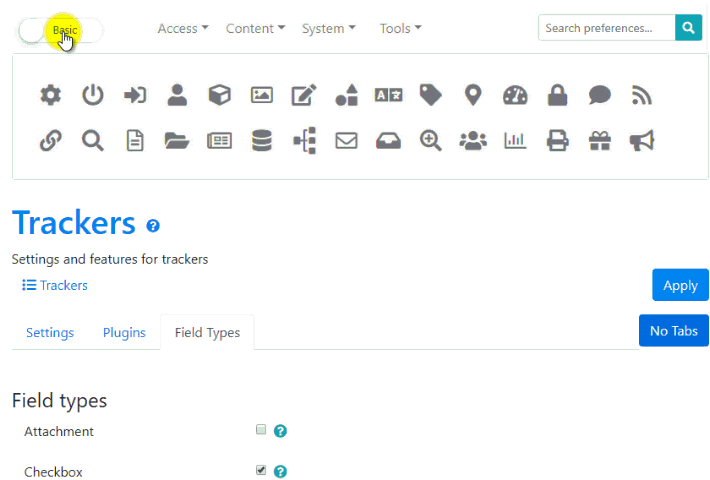Enable the Attachment field type checkbox
710x480 pixels.
coord(261,429)
